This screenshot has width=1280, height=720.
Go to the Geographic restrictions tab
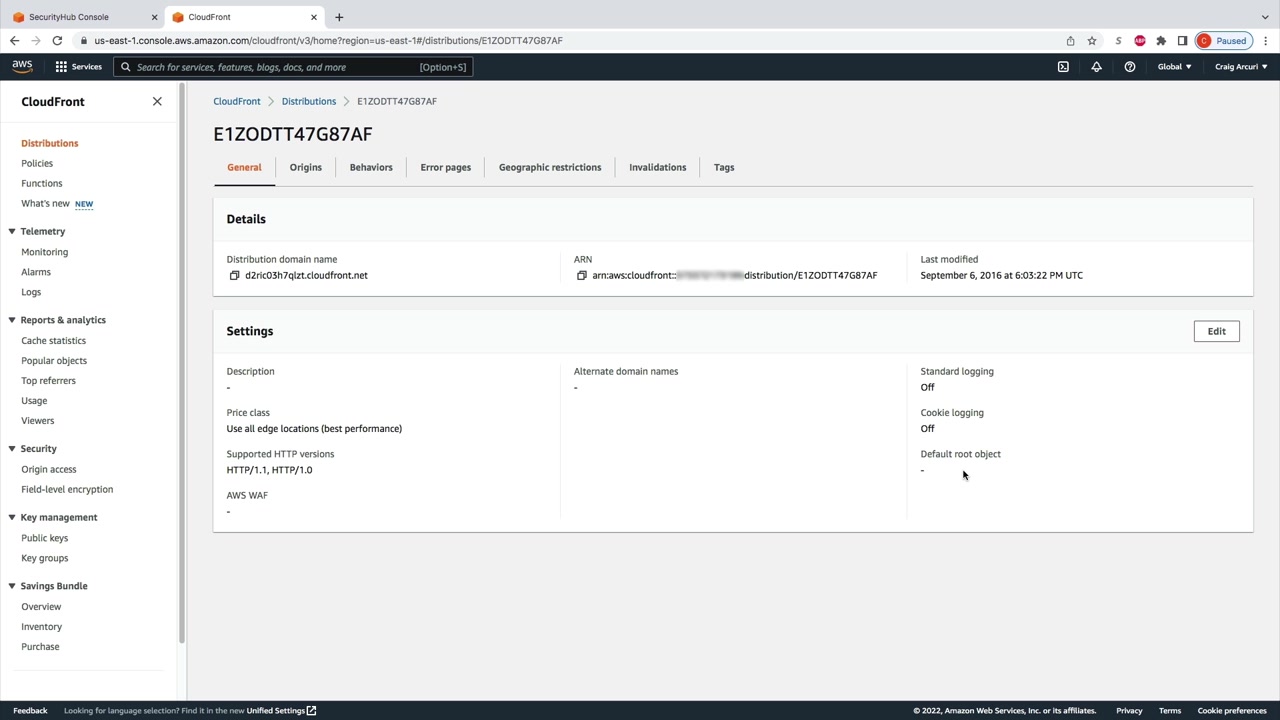[550, 168]
